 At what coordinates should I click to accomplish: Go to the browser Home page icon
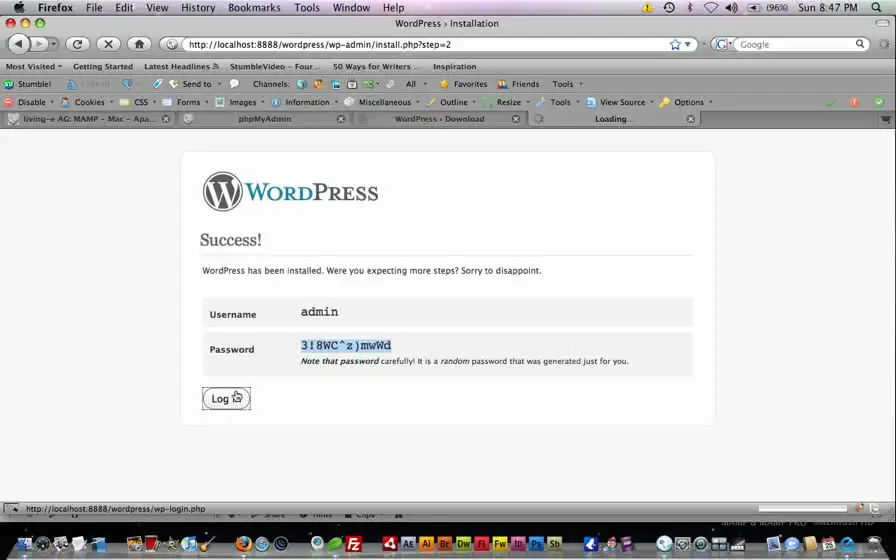tap(139, 44)
